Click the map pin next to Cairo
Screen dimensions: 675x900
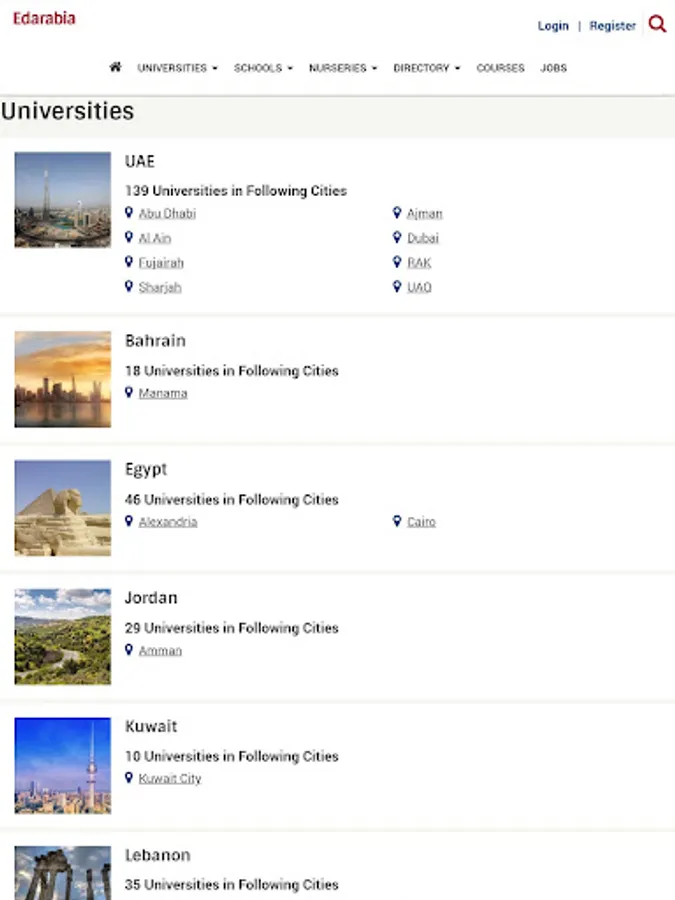[x=397, y=521]
